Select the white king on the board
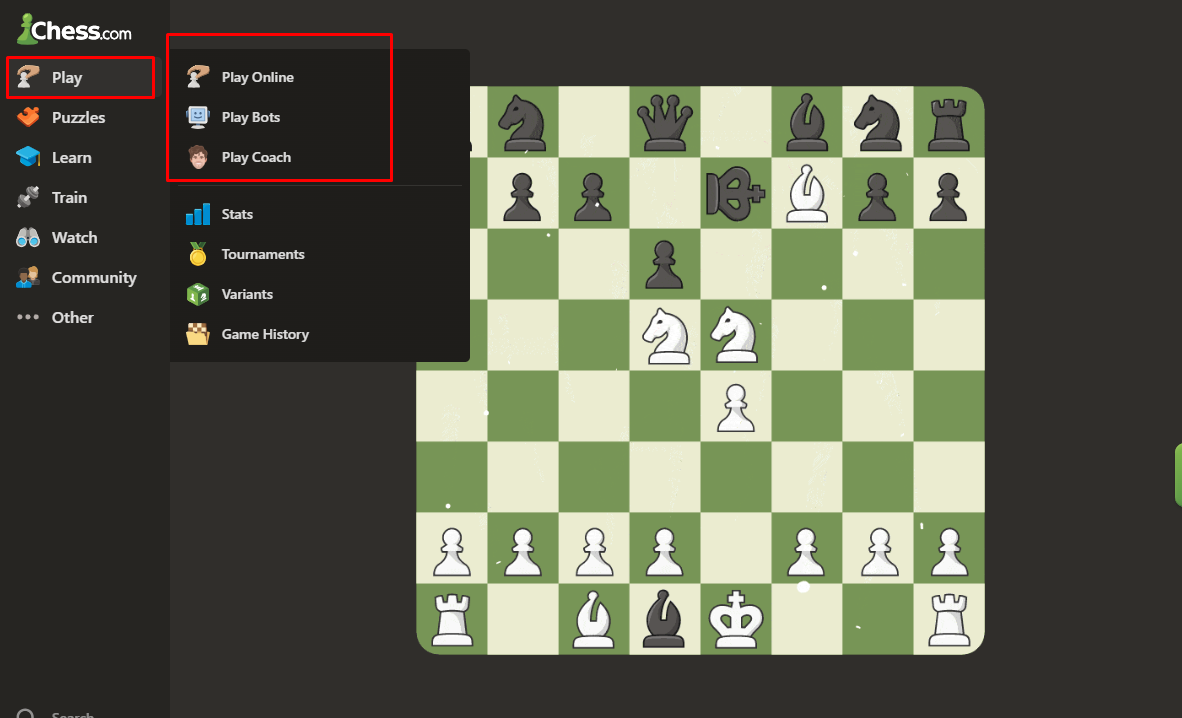1182x718 pixels. pyautogui.click(x=736, y=619)
